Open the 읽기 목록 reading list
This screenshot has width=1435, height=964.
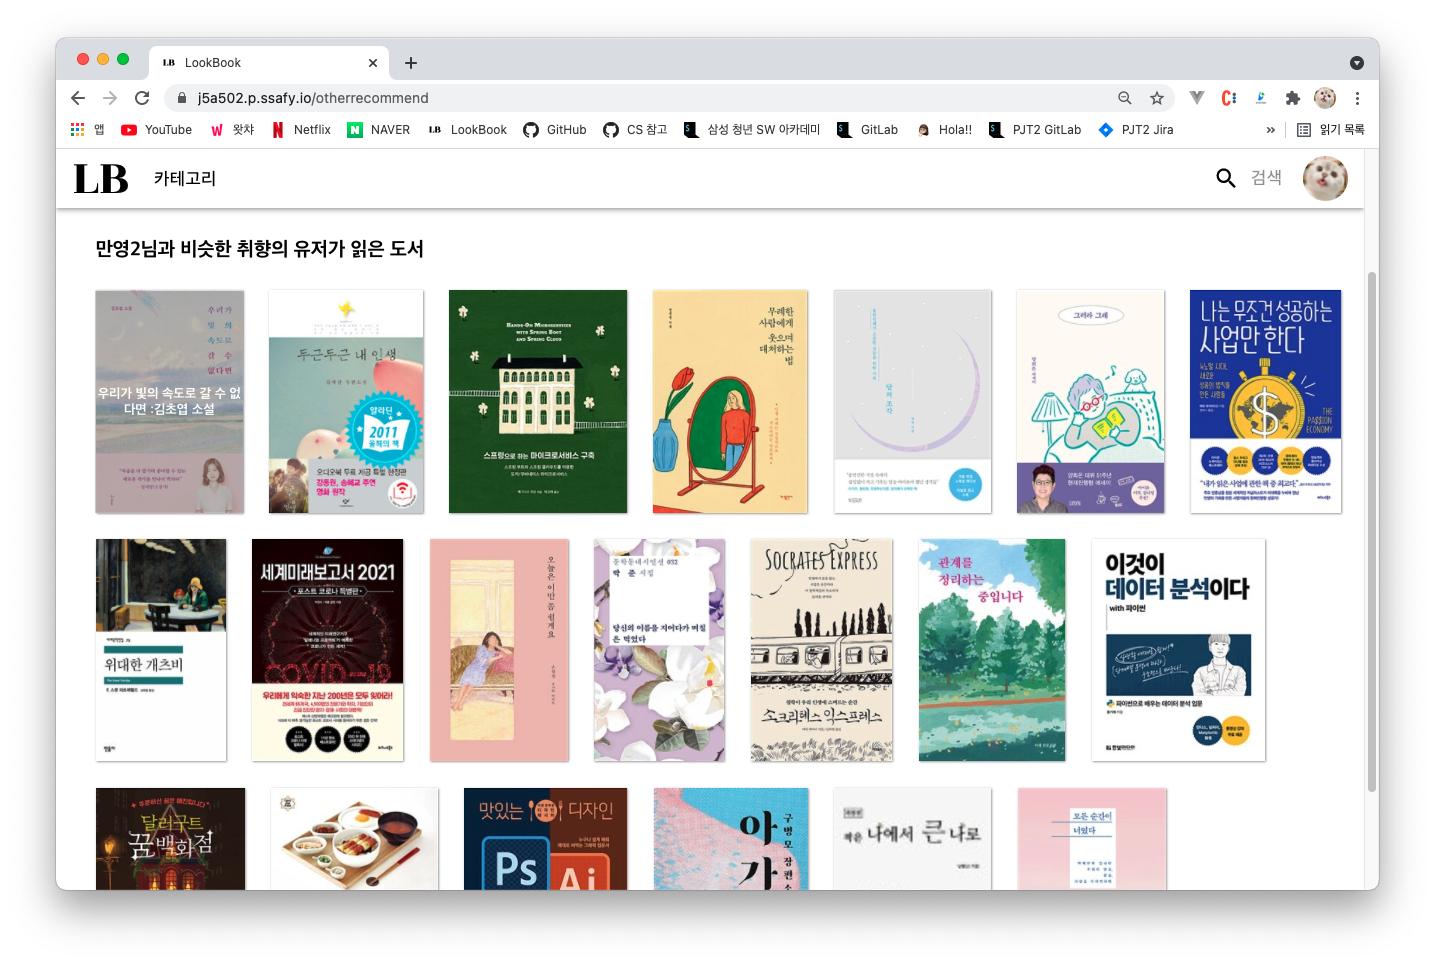(x=1331, y=129)
